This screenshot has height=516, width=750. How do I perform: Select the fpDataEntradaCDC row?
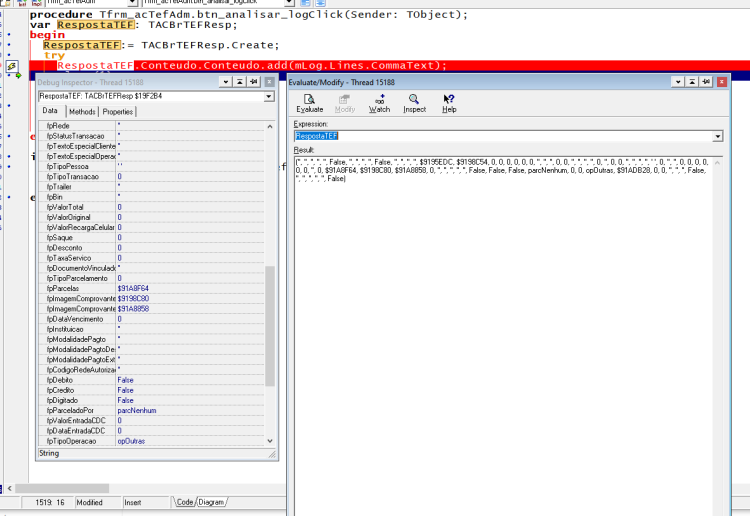[151, 431]
